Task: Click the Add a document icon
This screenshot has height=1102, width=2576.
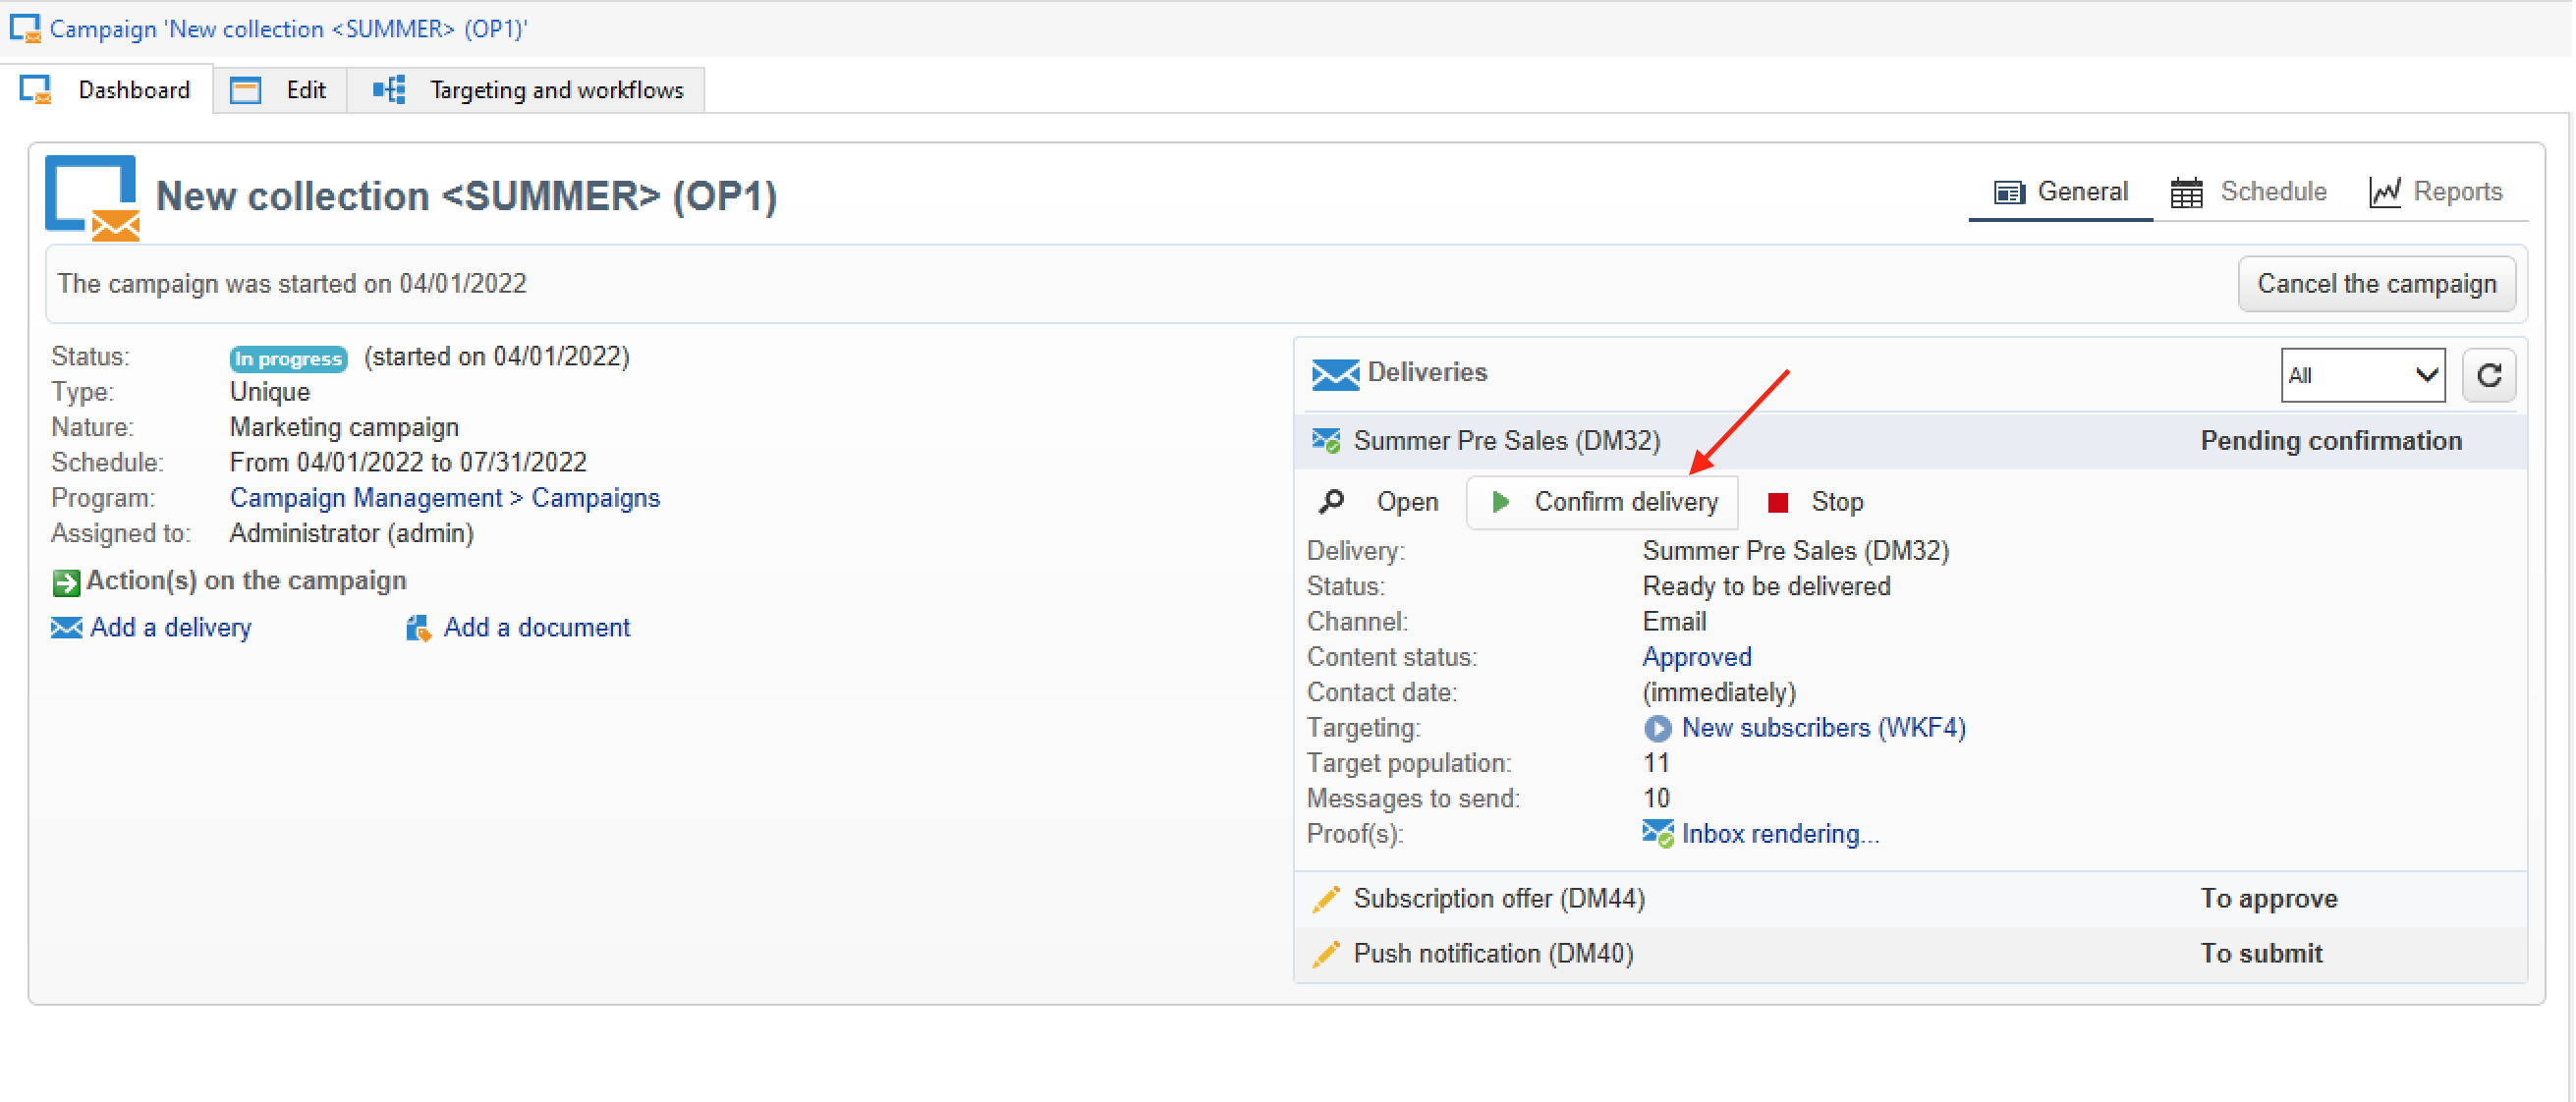Action: tap(417, 628)
